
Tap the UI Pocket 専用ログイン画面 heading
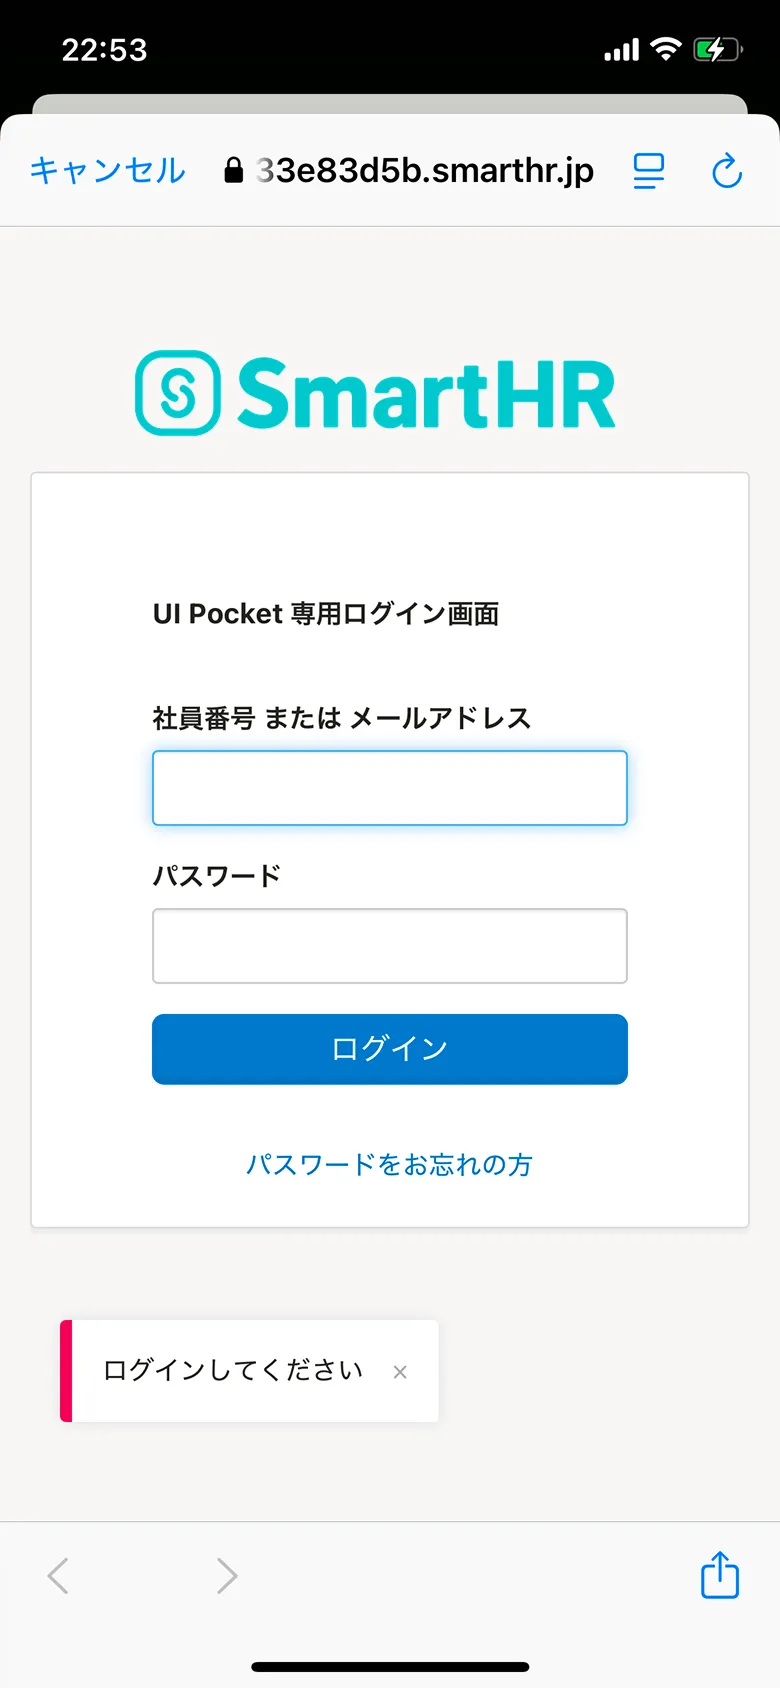[326, 613]
